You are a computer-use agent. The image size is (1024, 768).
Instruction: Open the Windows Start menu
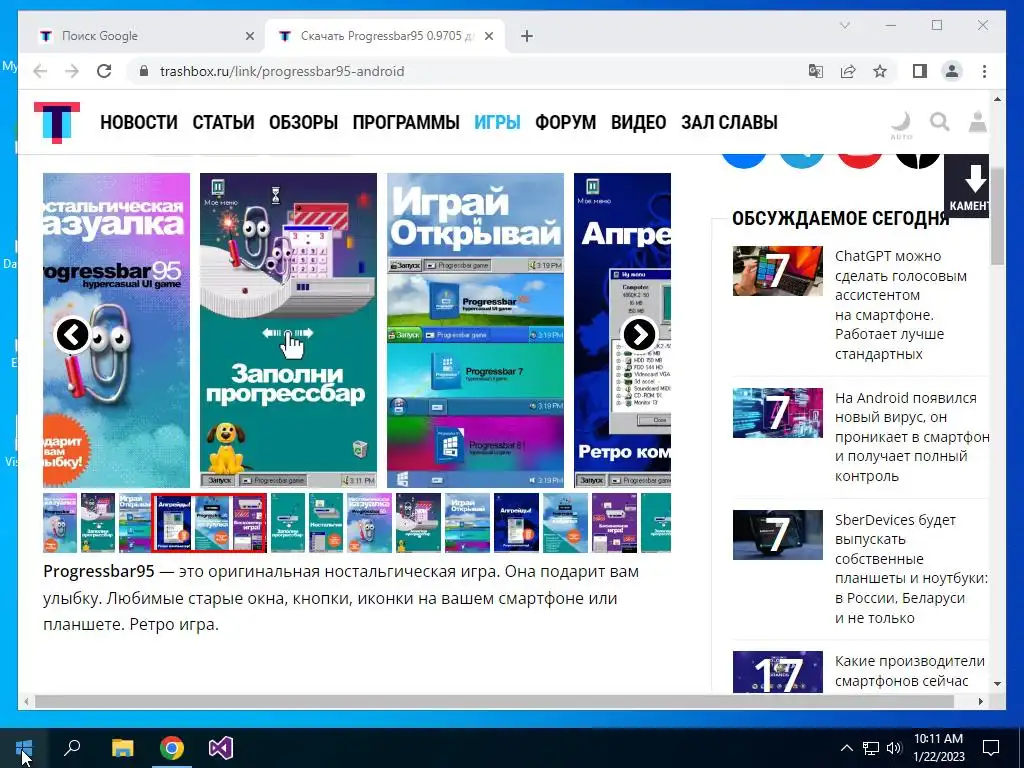pyautogui.click(x=24, y=748)
